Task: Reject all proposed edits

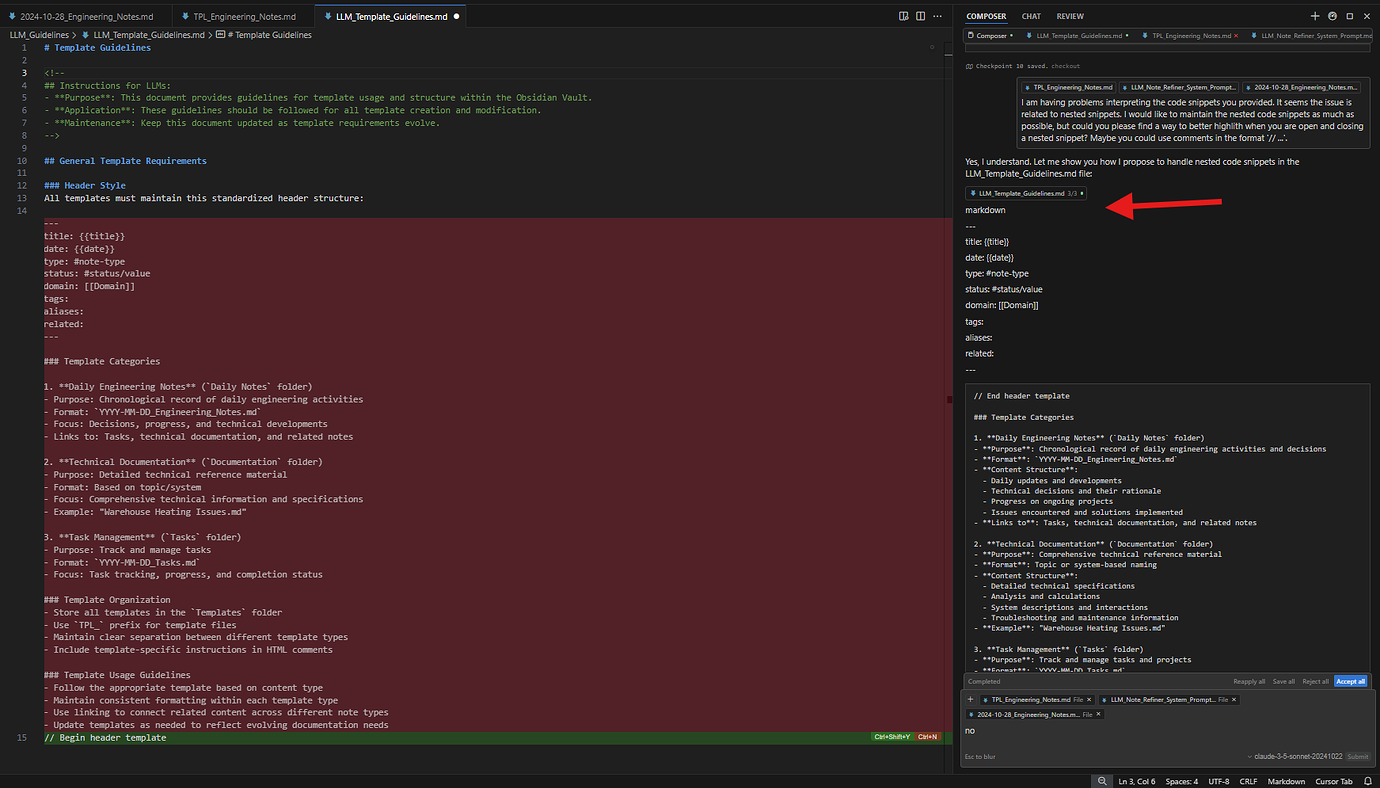Action: tap(1315, 681)
